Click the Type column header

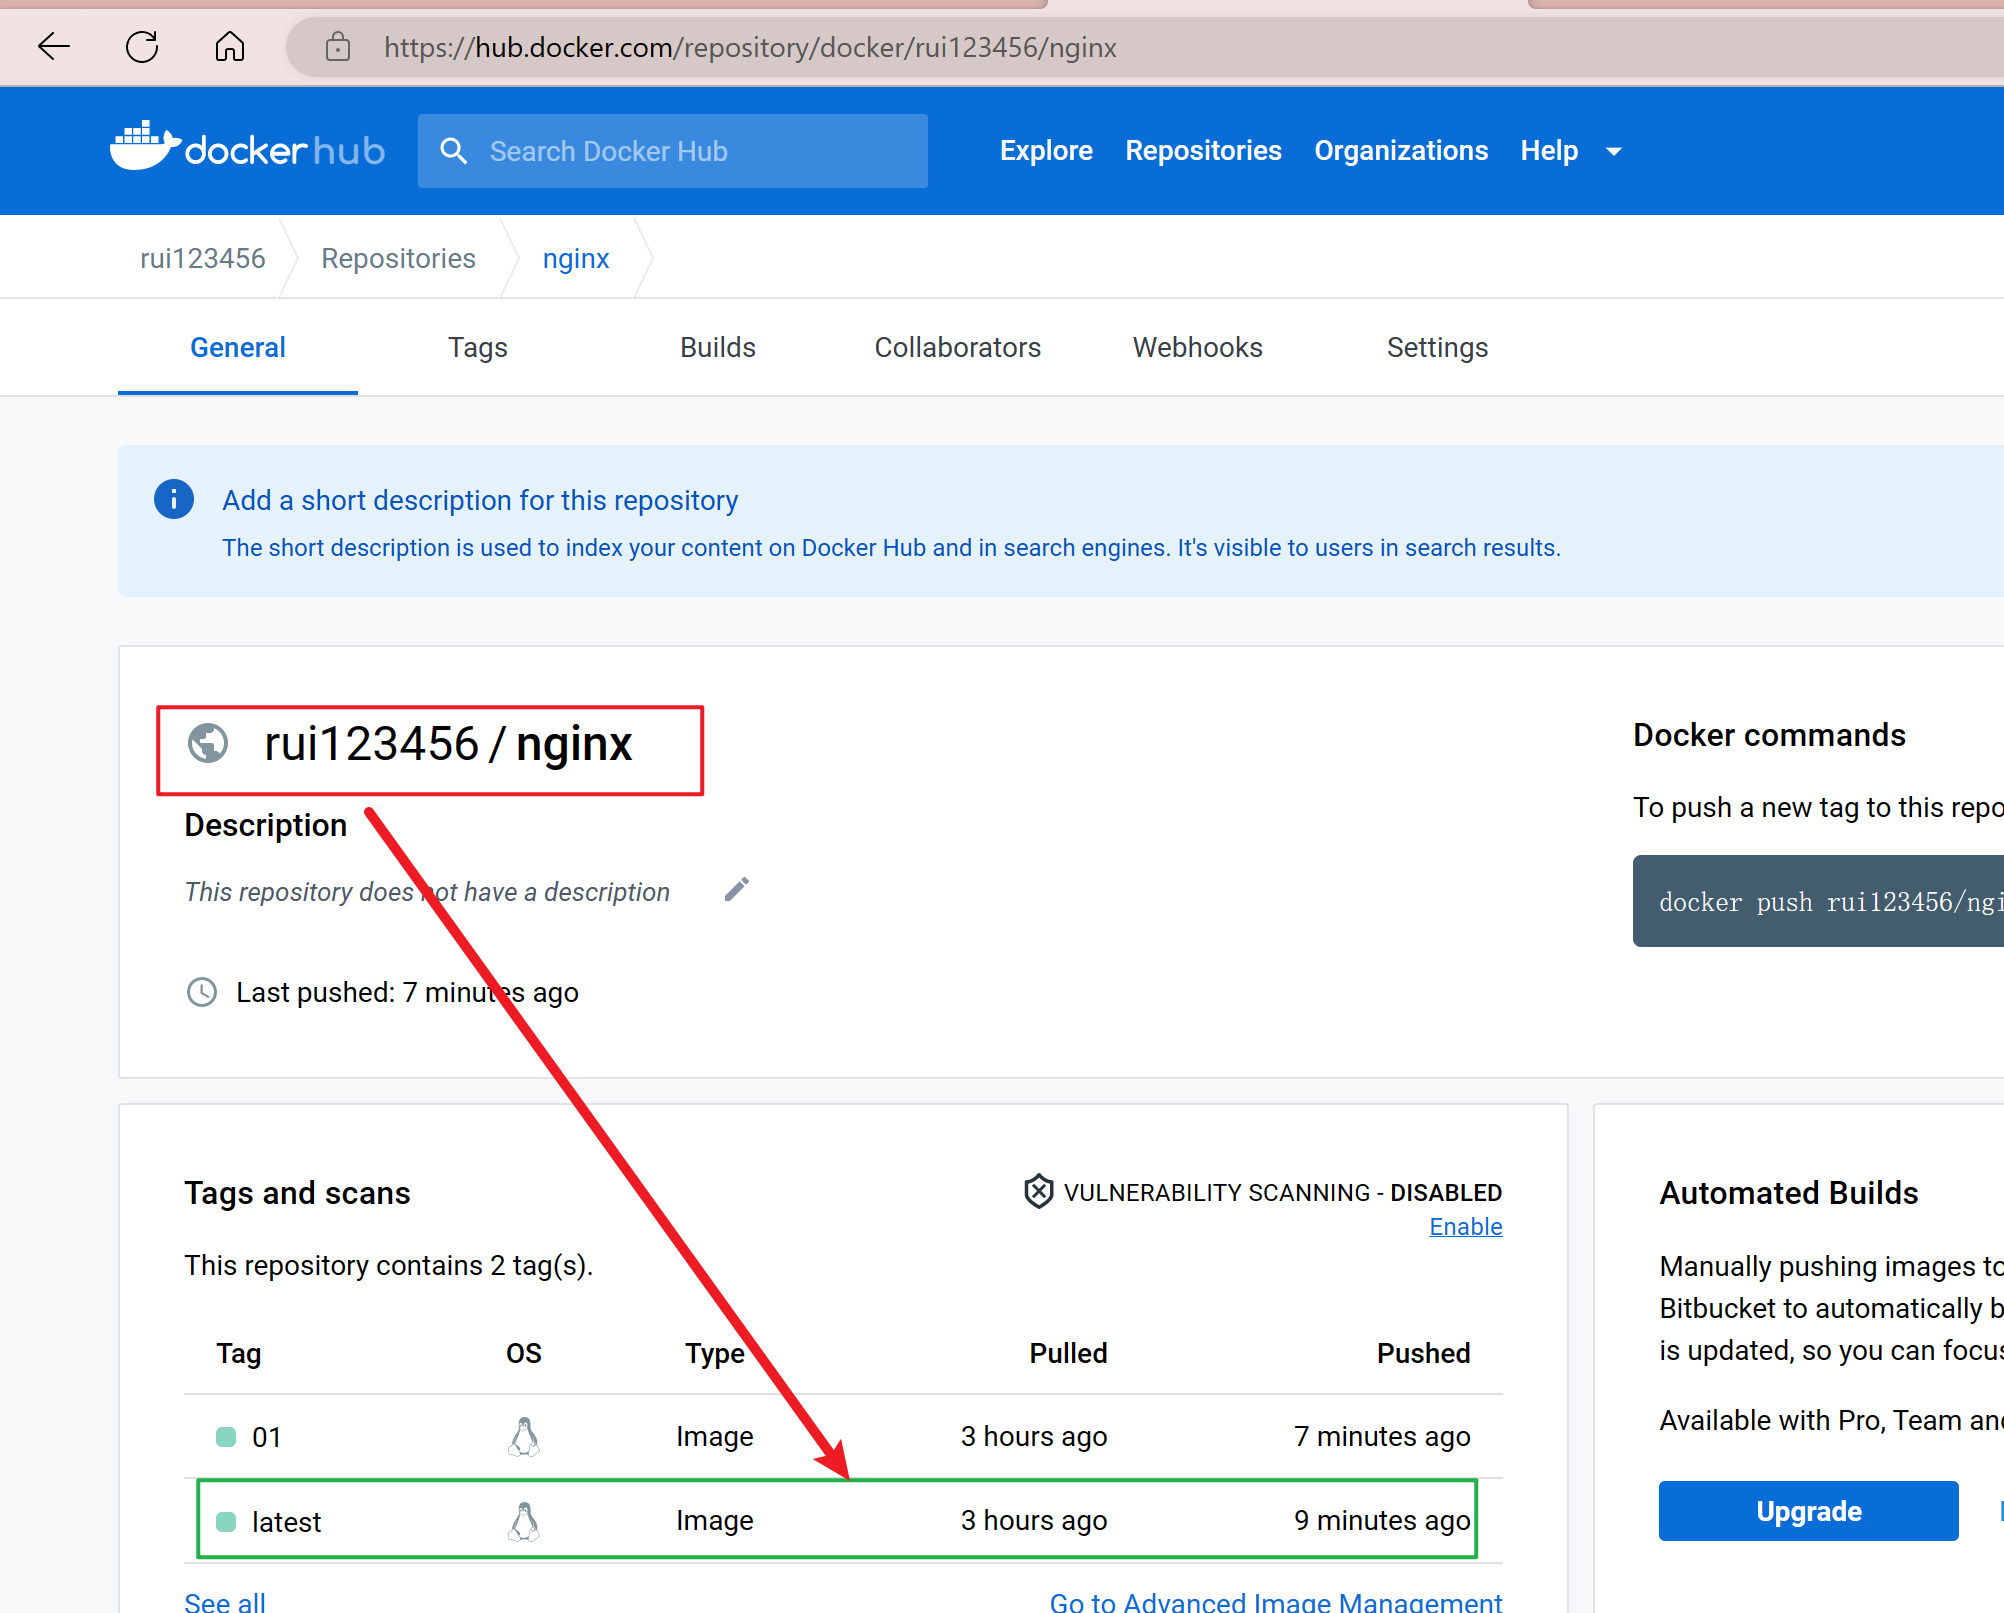pyautogui.click(x=715, y=1353)
